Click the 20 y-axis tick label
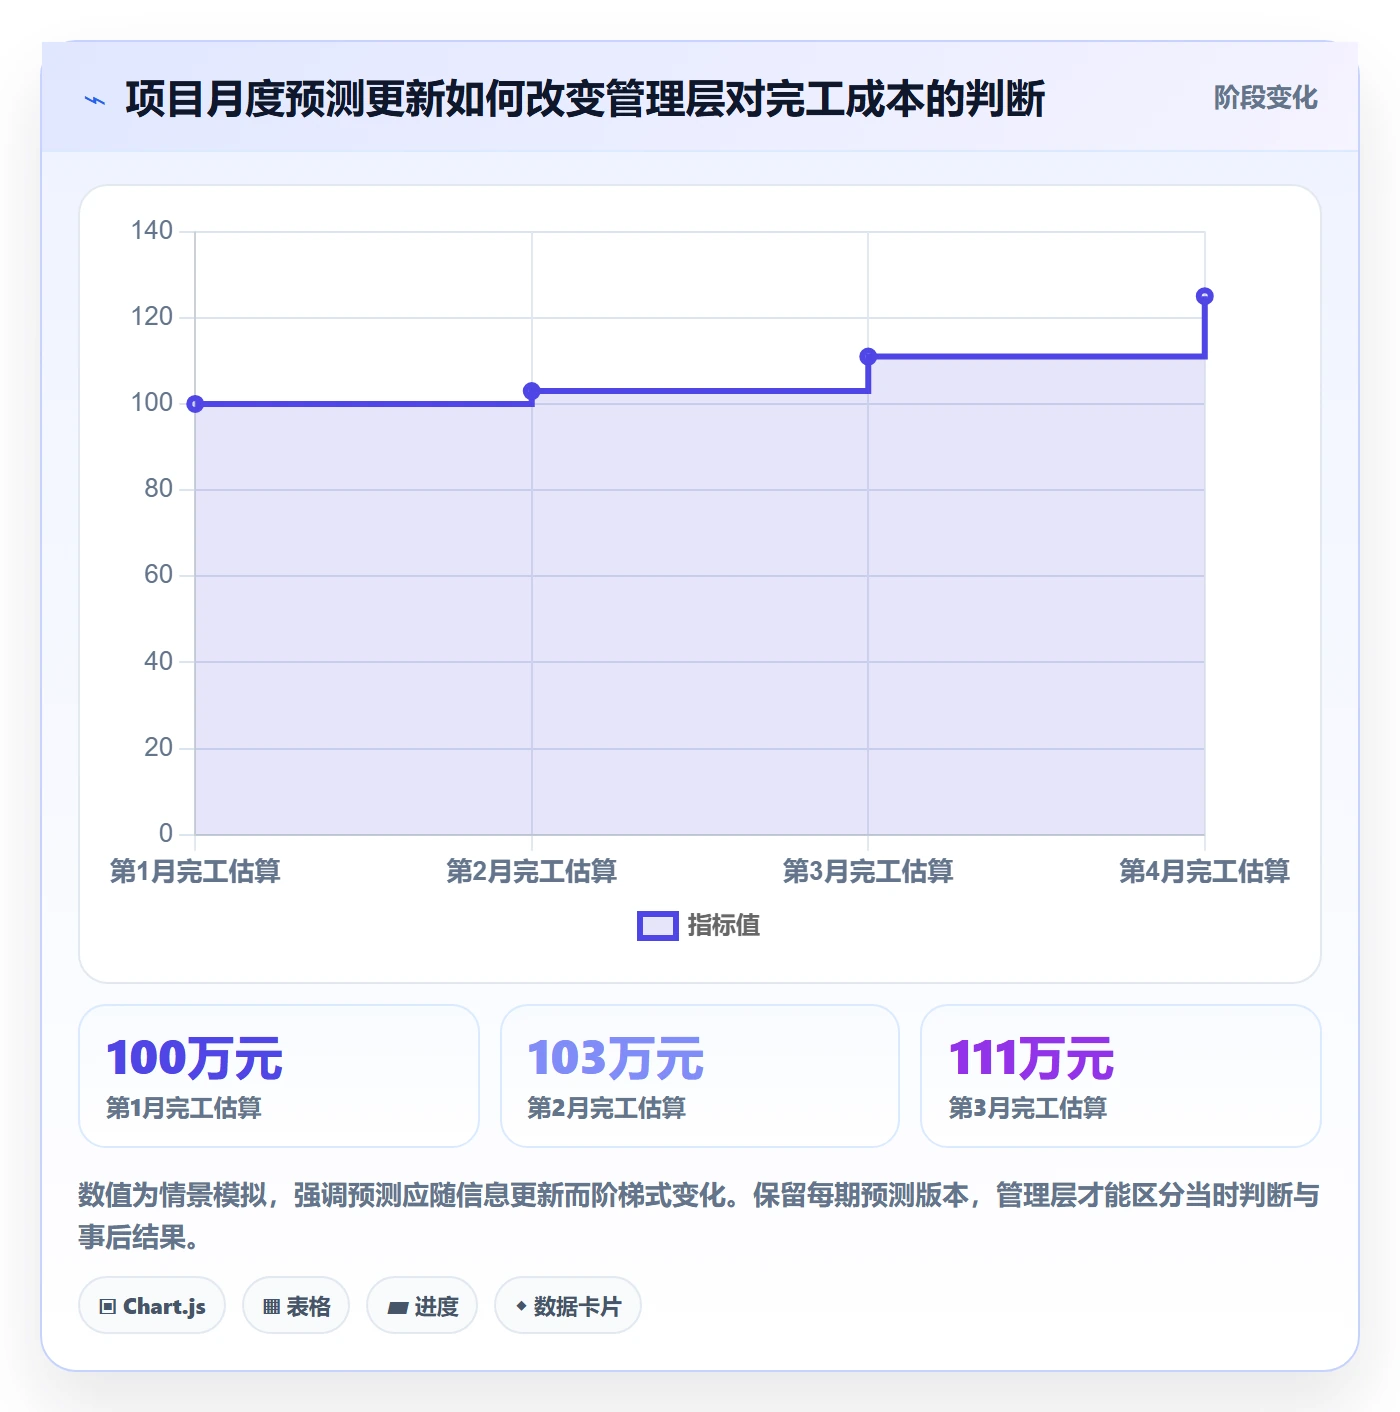The width and height of the screenshot is (1400, 1412). [x=158, y=748]
